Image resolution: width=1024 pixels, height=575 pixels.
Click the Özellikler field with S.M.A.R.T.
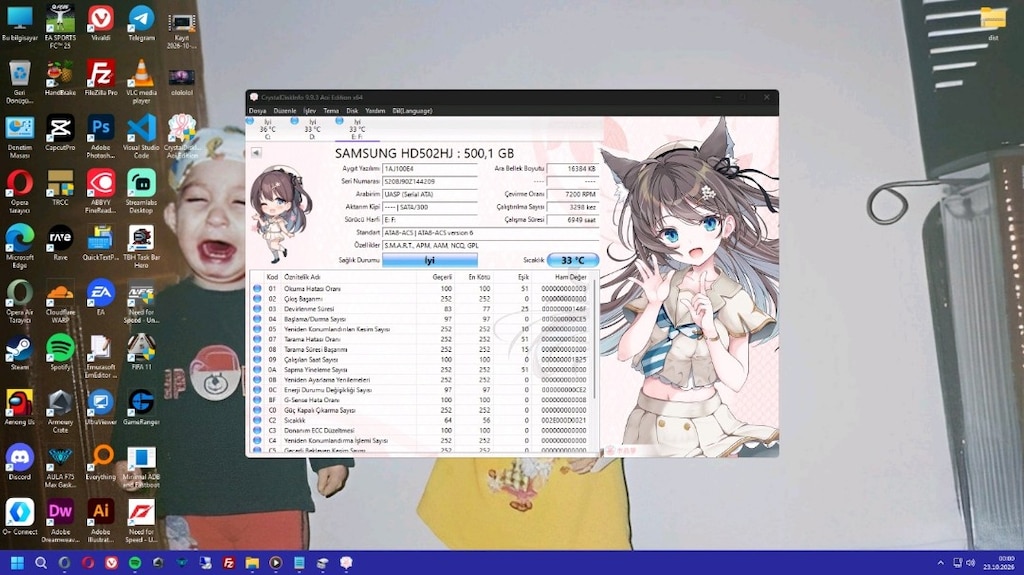click(x=490, y=246)
